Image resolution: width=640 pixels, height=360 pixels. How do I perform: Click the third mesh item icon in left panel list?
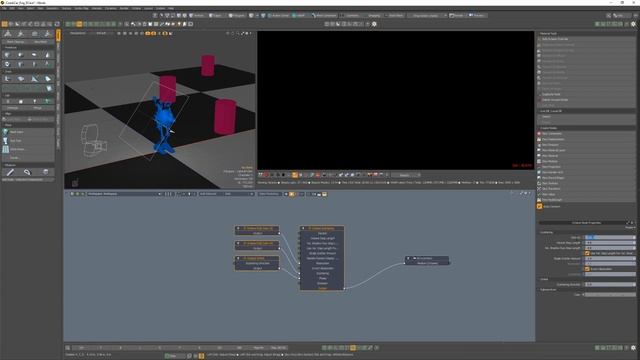tap(6, 149)
